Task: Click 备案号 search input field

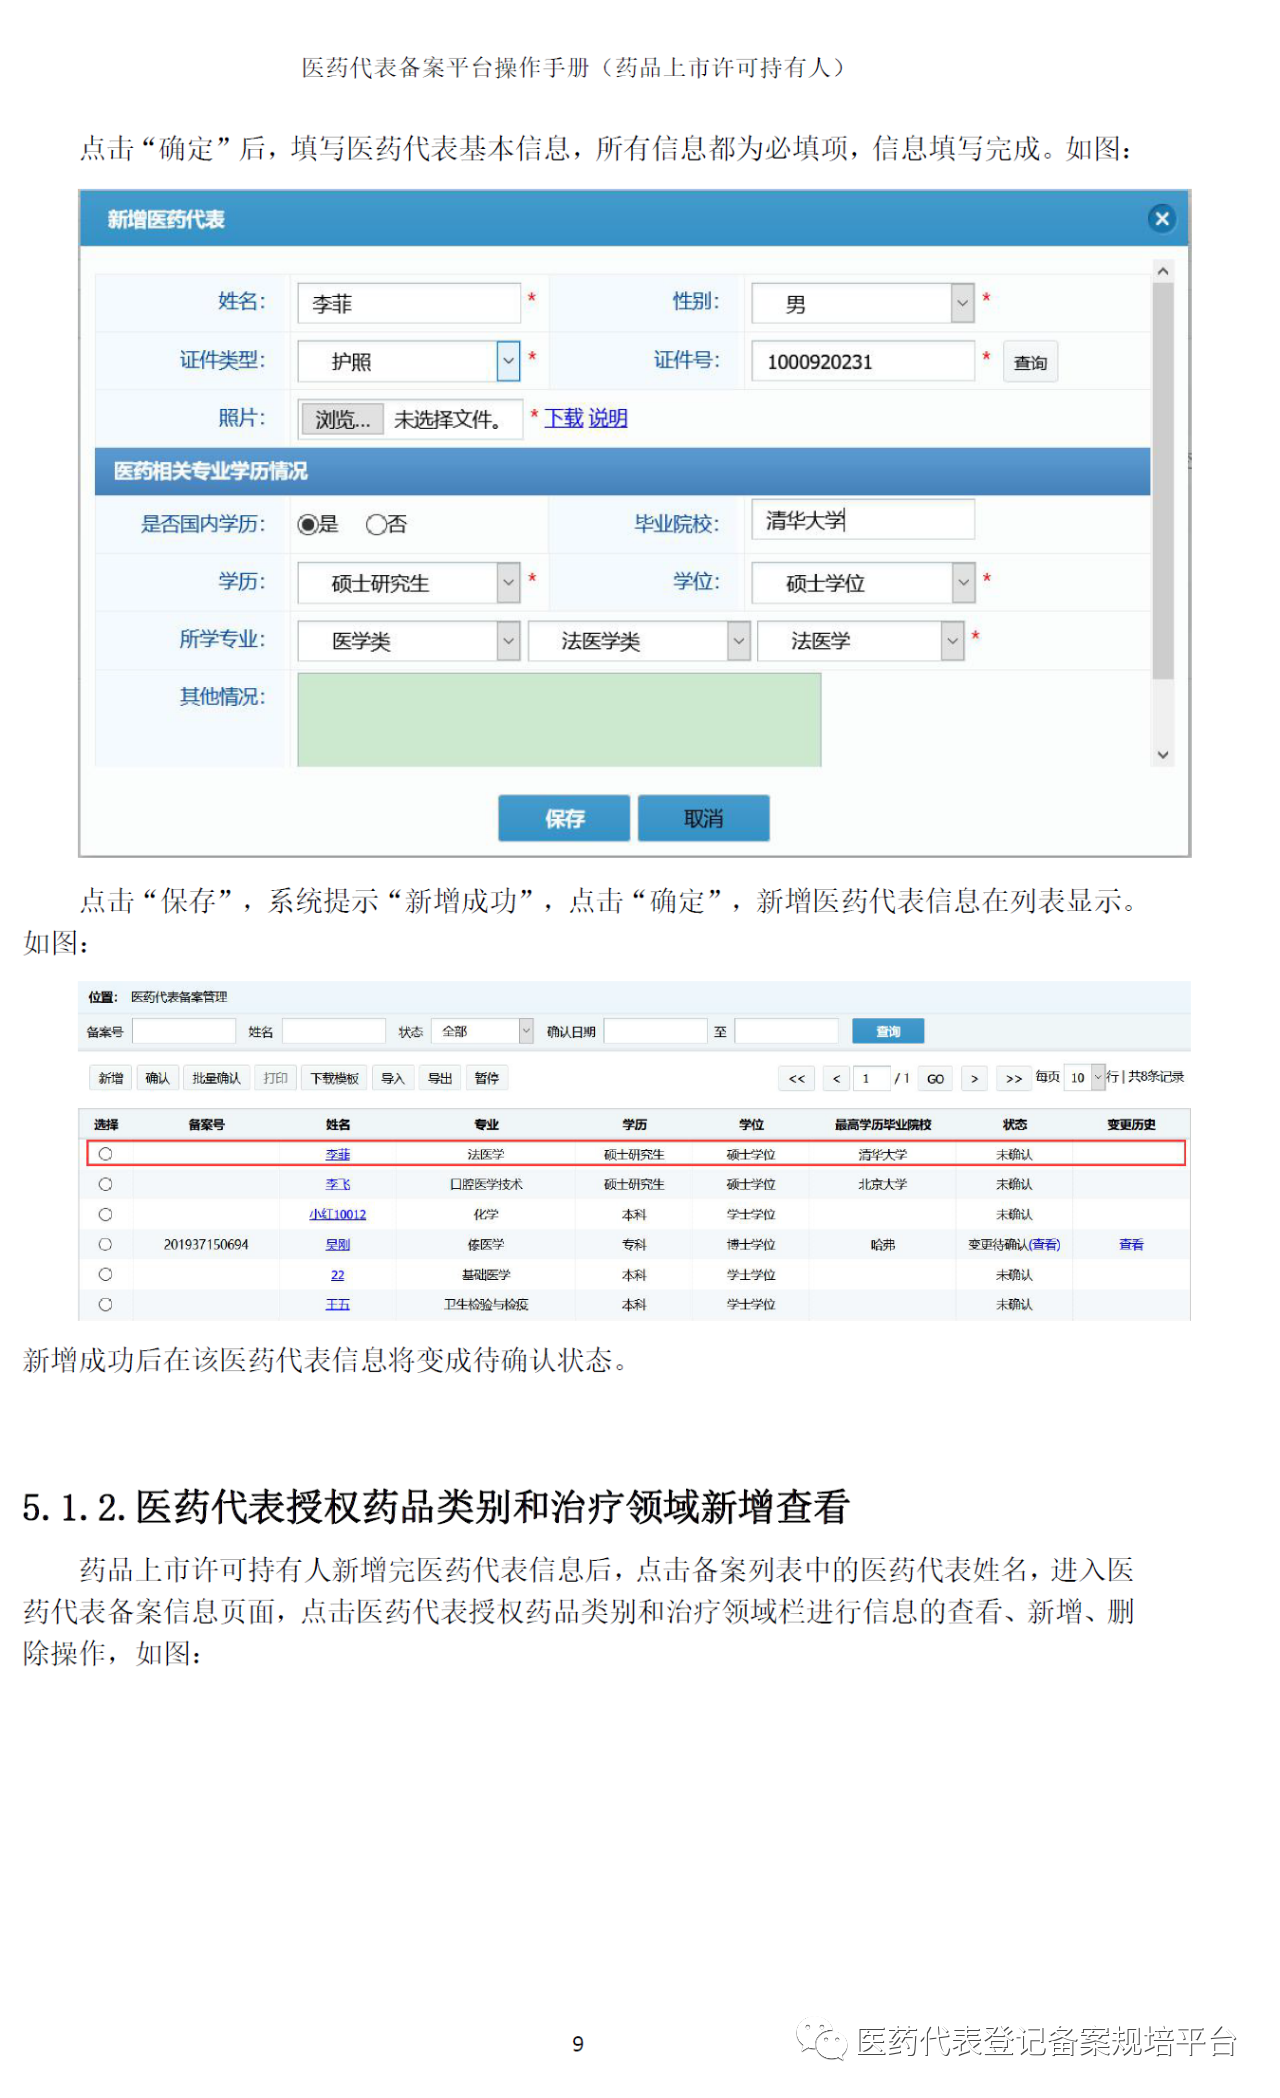Action: pos(184,1031)
